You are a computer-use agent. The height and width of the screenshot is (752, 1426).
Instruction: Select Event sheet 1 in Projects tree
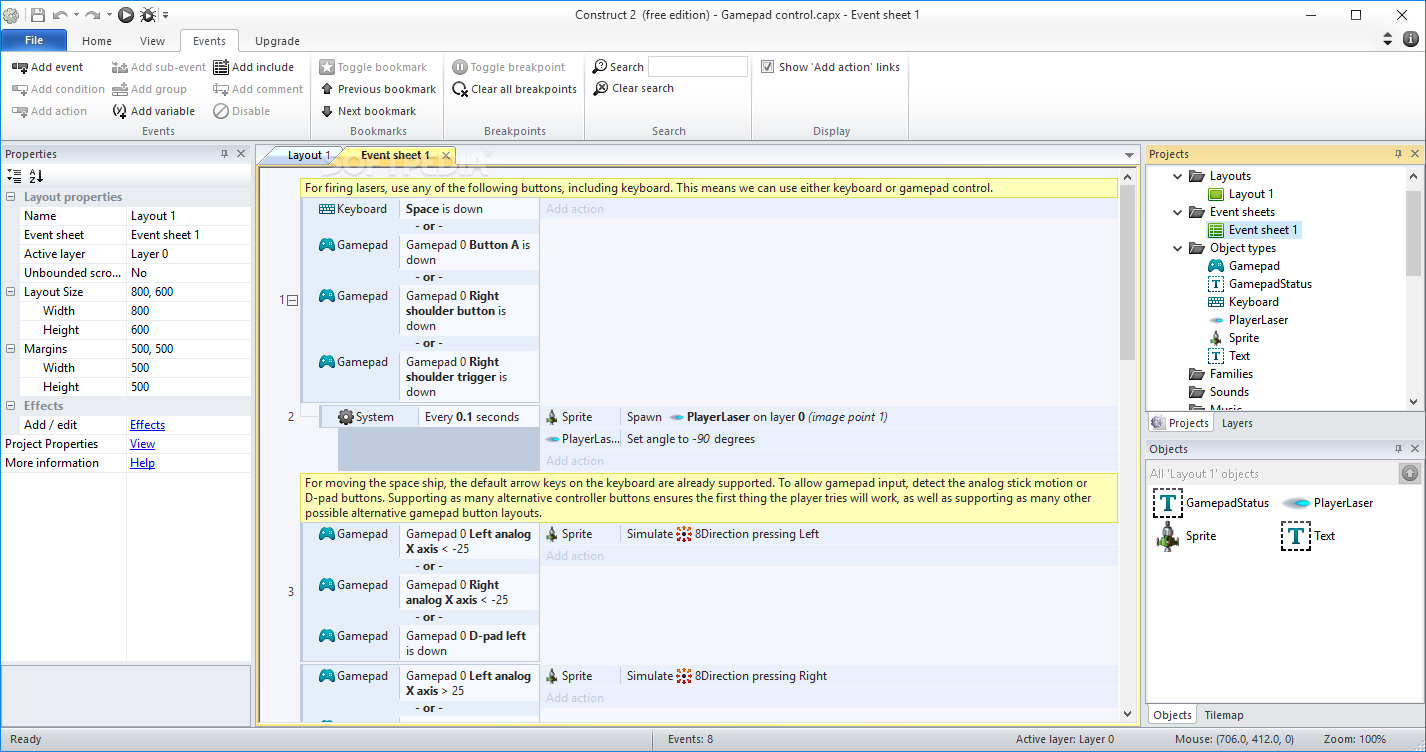[1253, 230]
